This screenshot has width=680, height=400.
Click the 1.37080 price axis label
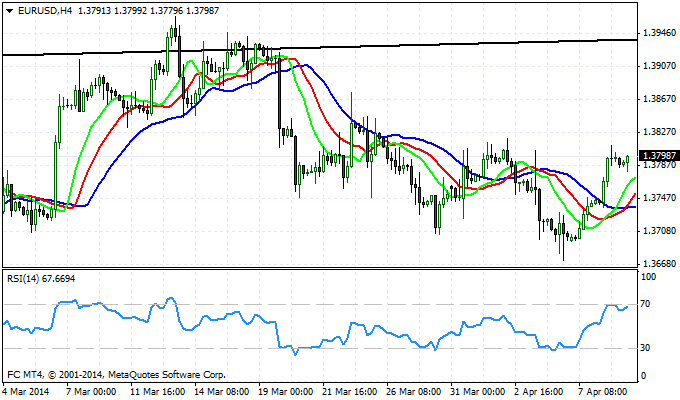coord(659,231)
